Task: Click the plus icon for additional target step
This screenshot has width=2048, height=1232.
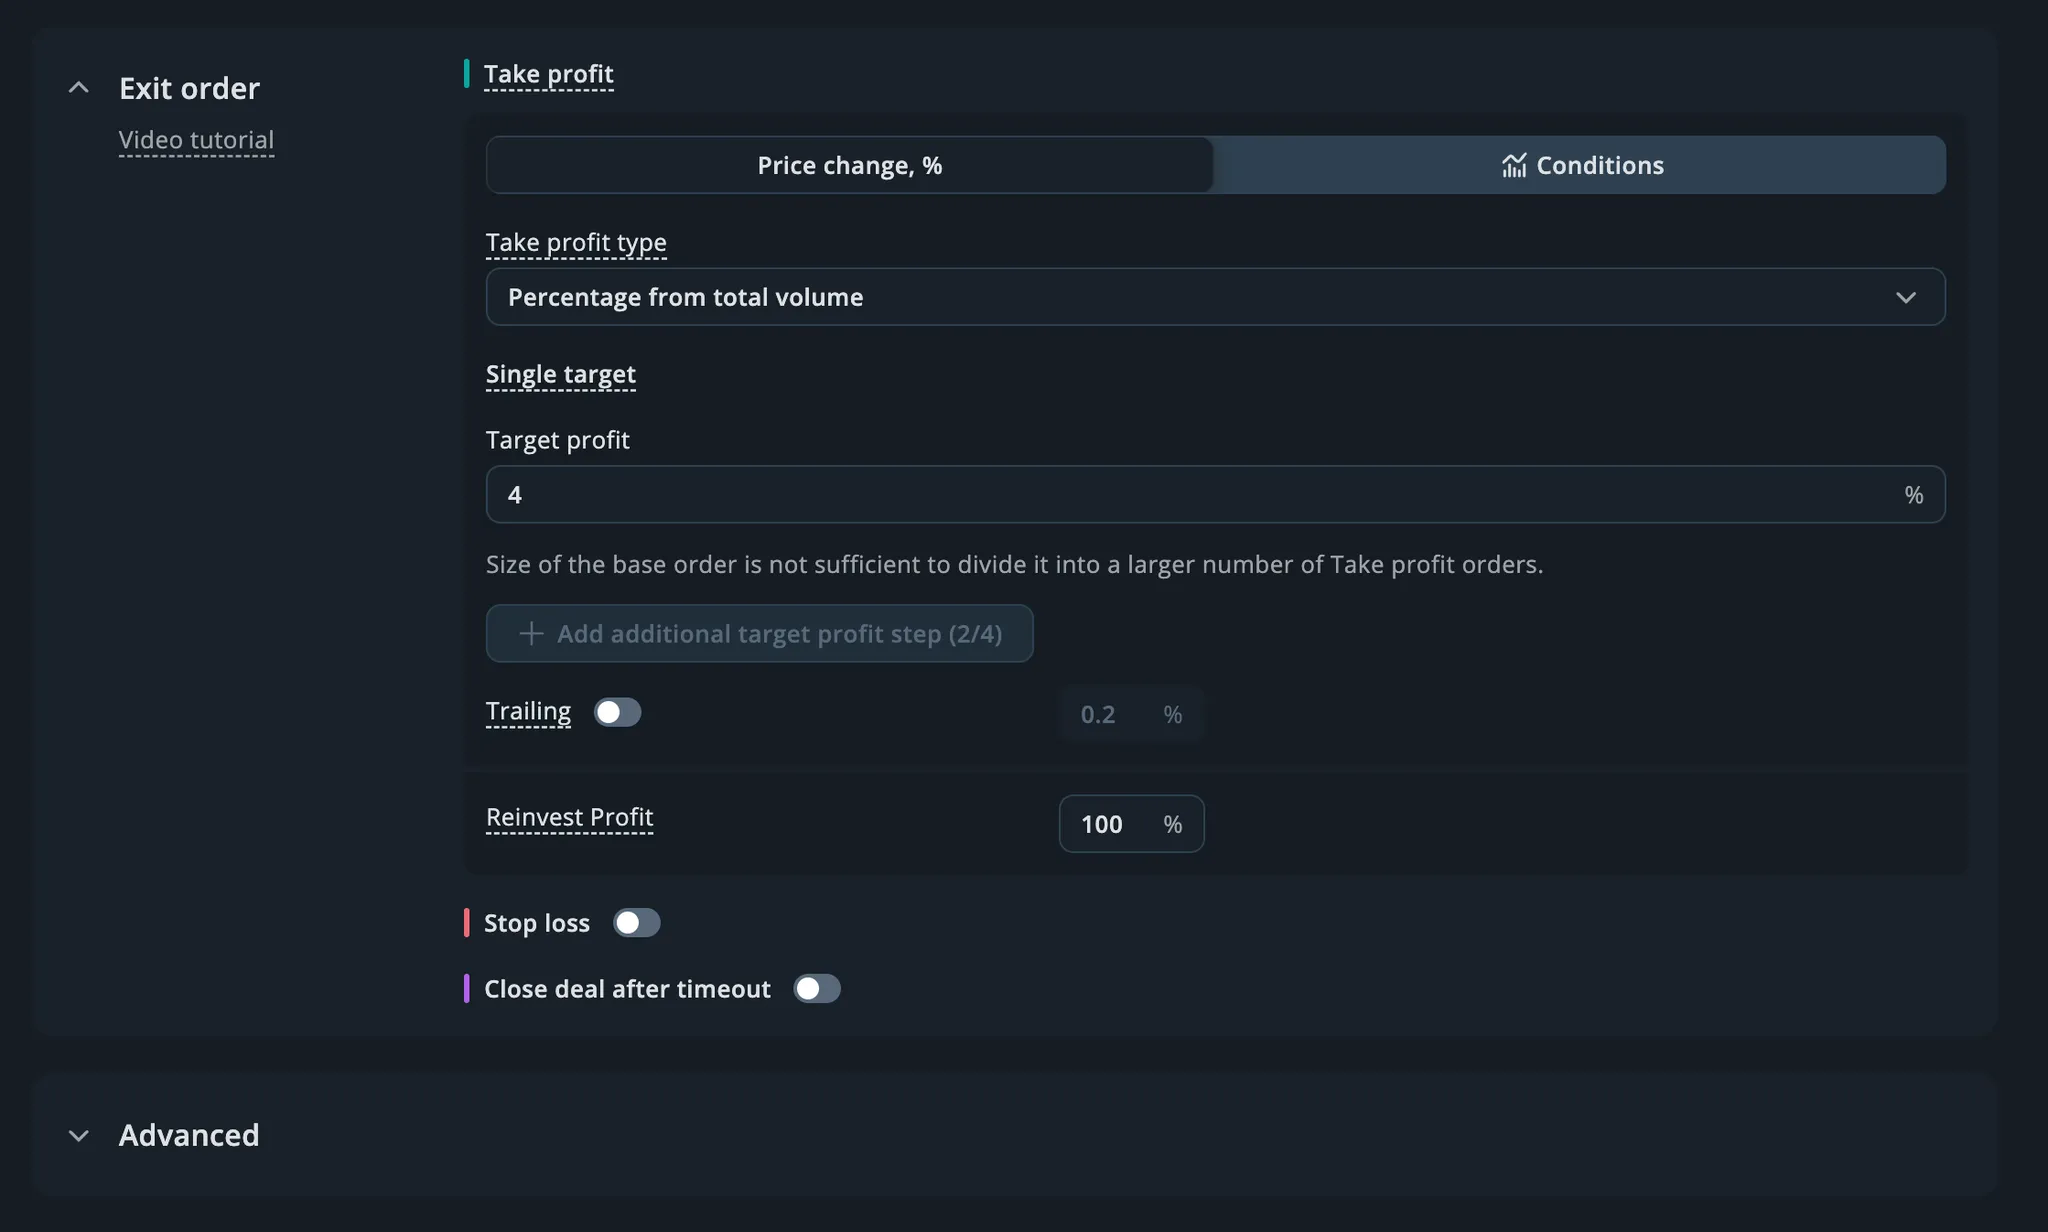Action: click(x=531, y=633)
